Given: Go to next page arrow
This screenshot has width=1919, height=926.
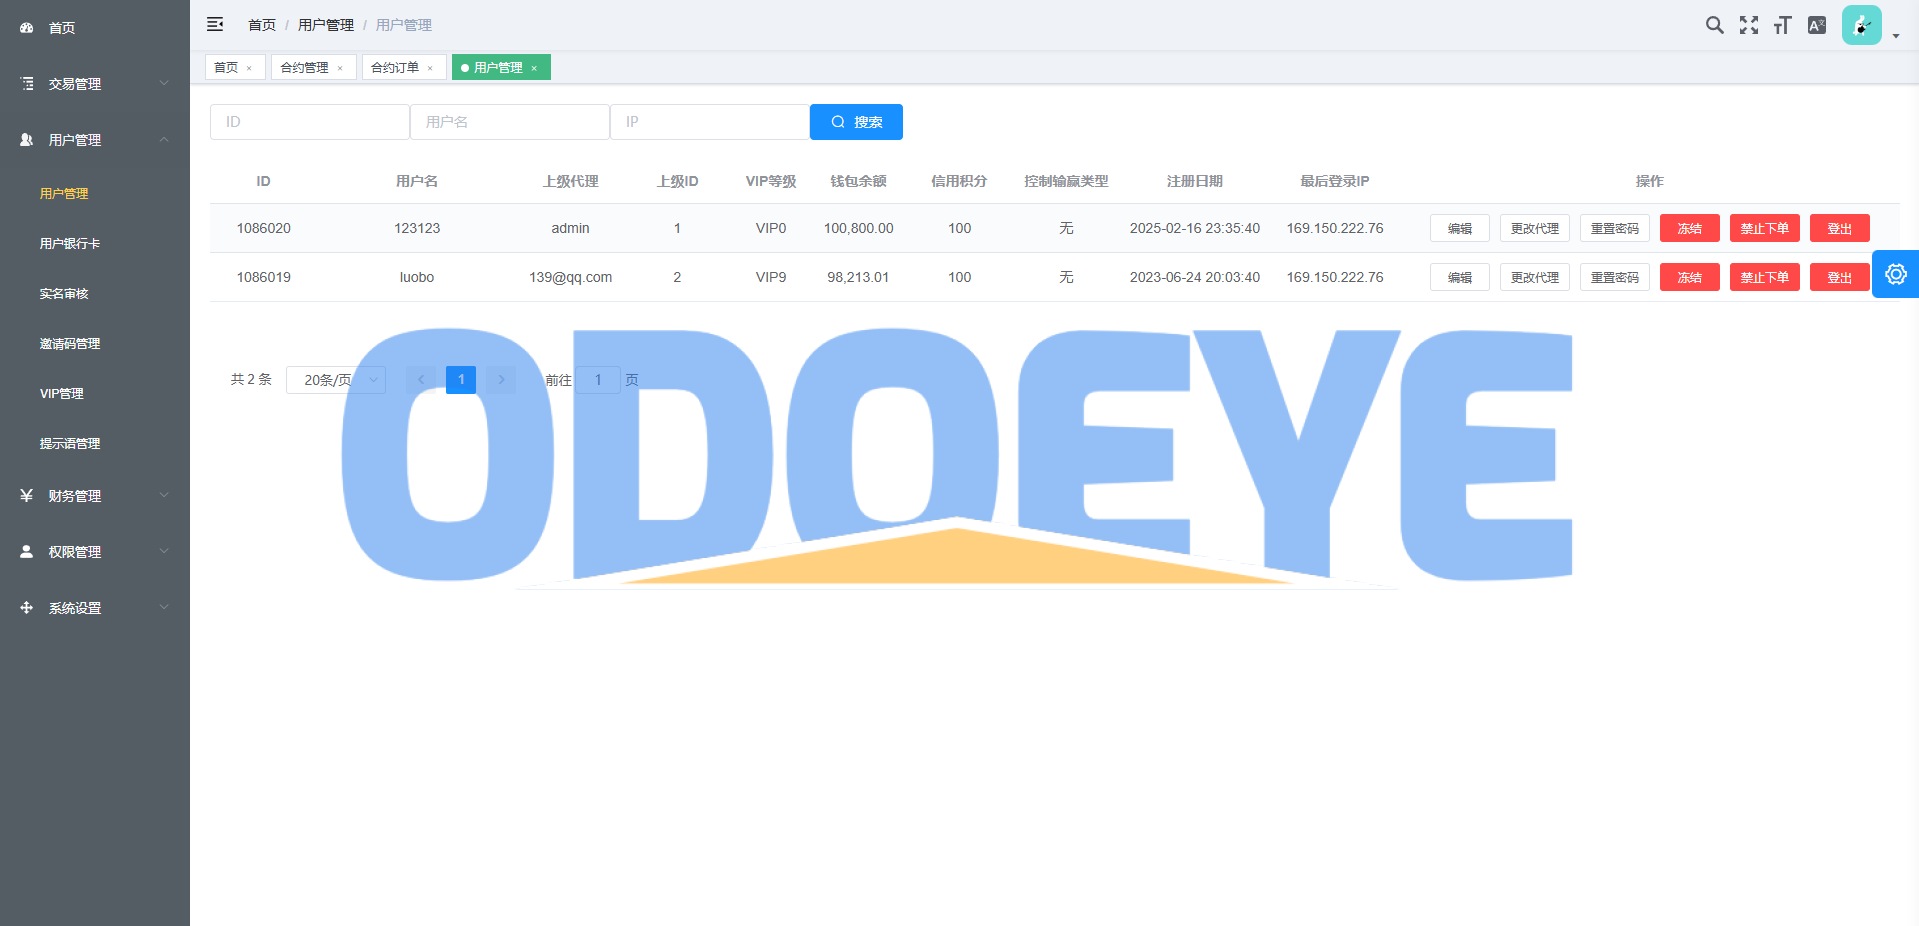Looking at the screenshot, I should pyautogui.click(x=501, y=380).
